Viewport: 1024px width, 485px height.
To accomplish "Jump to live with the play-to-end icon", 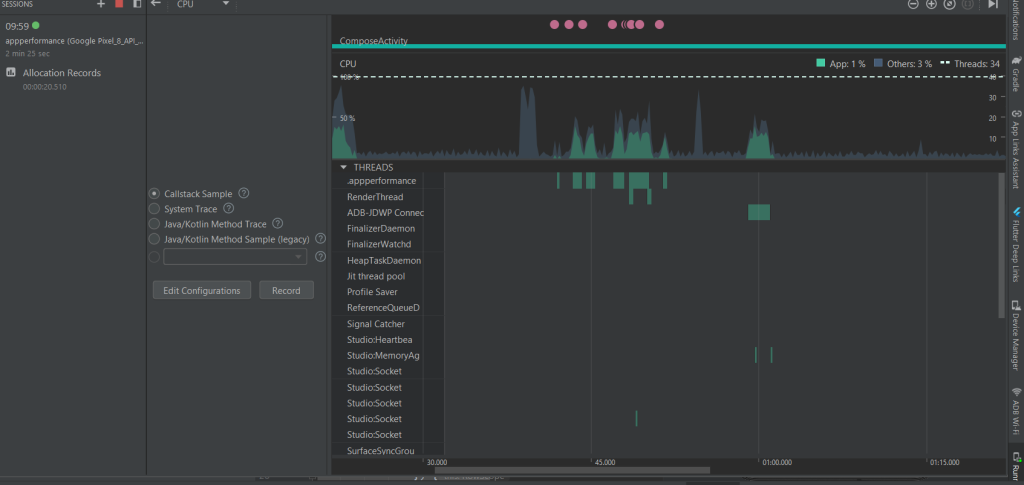I will coord(993,4).
